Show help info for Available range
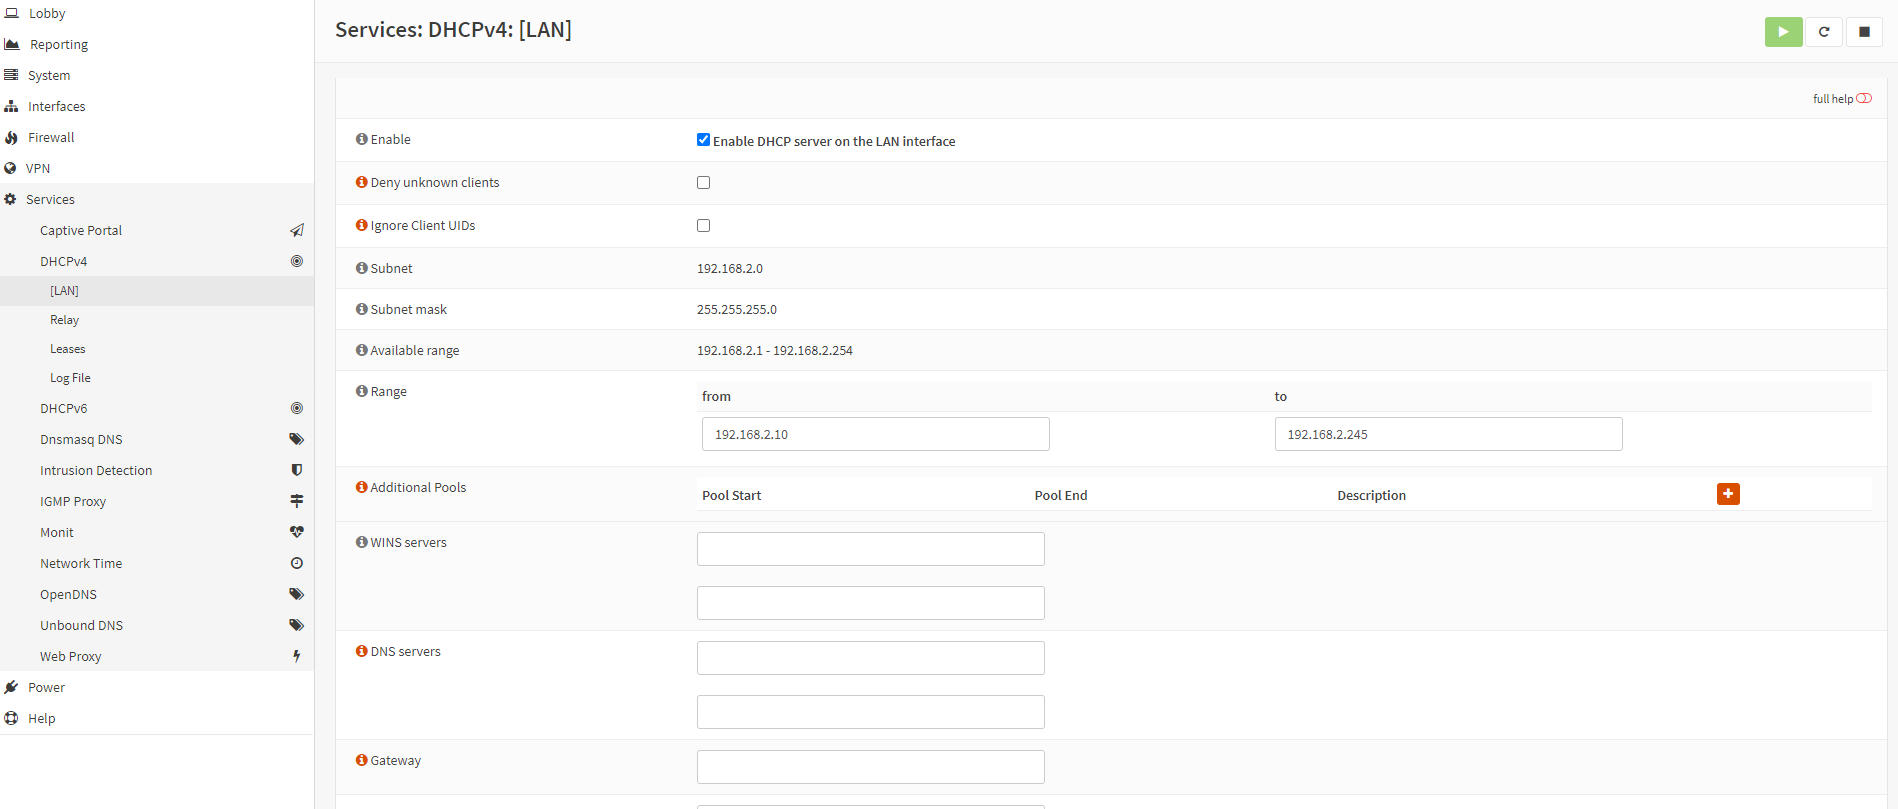1898x809 pixels. [362, 350]
